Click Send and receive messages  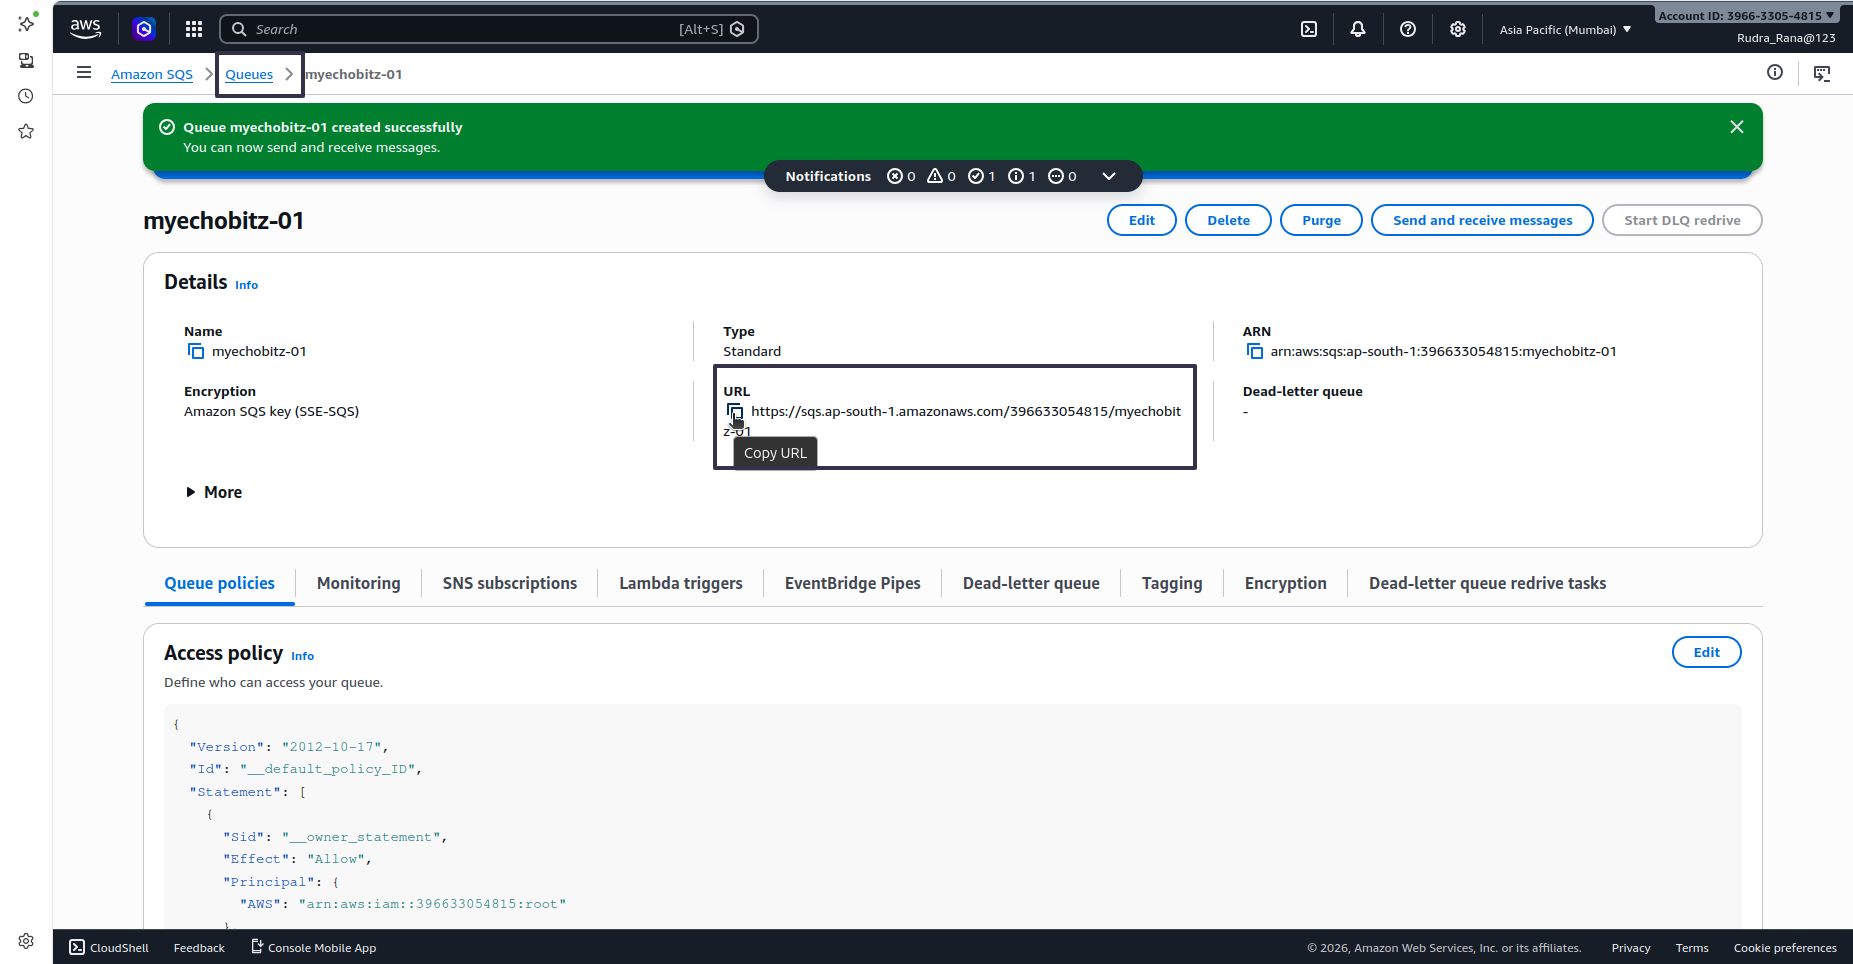coord(1482,220)
